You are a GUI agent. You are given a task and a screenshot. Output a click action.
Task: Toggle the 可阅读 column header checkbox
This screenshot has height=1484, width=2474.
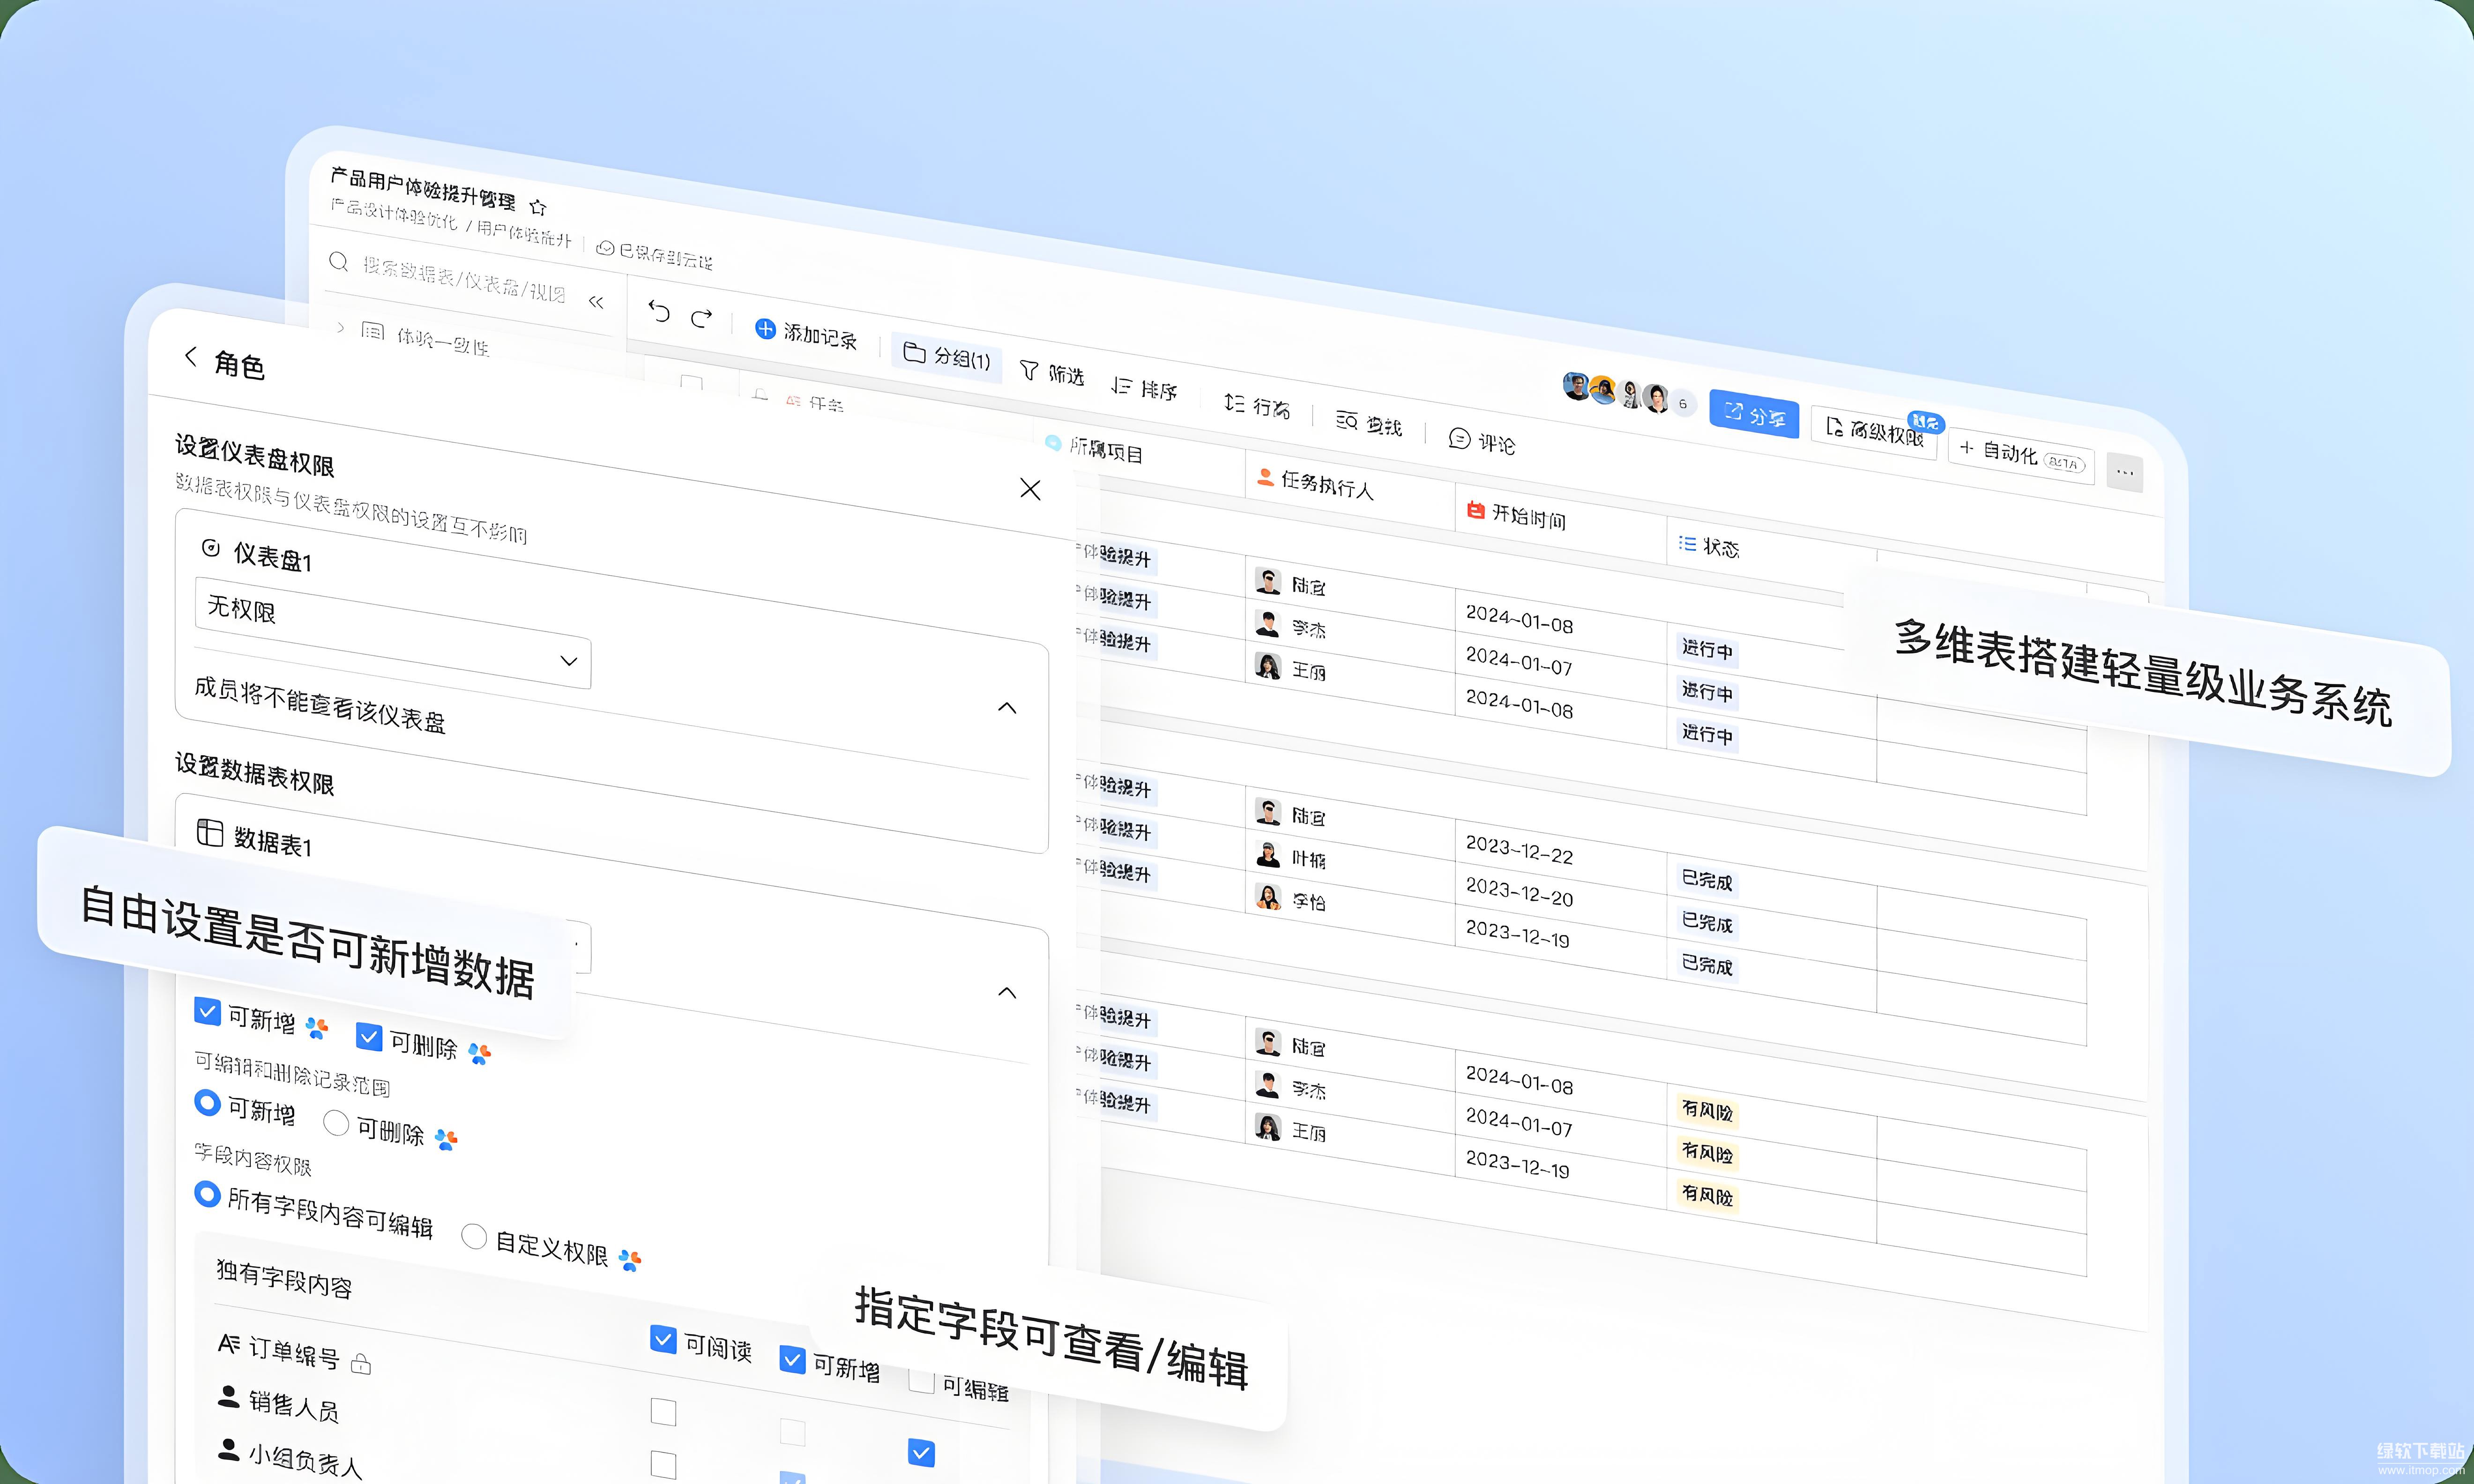pyautogui.click(x=663, y=1339)
